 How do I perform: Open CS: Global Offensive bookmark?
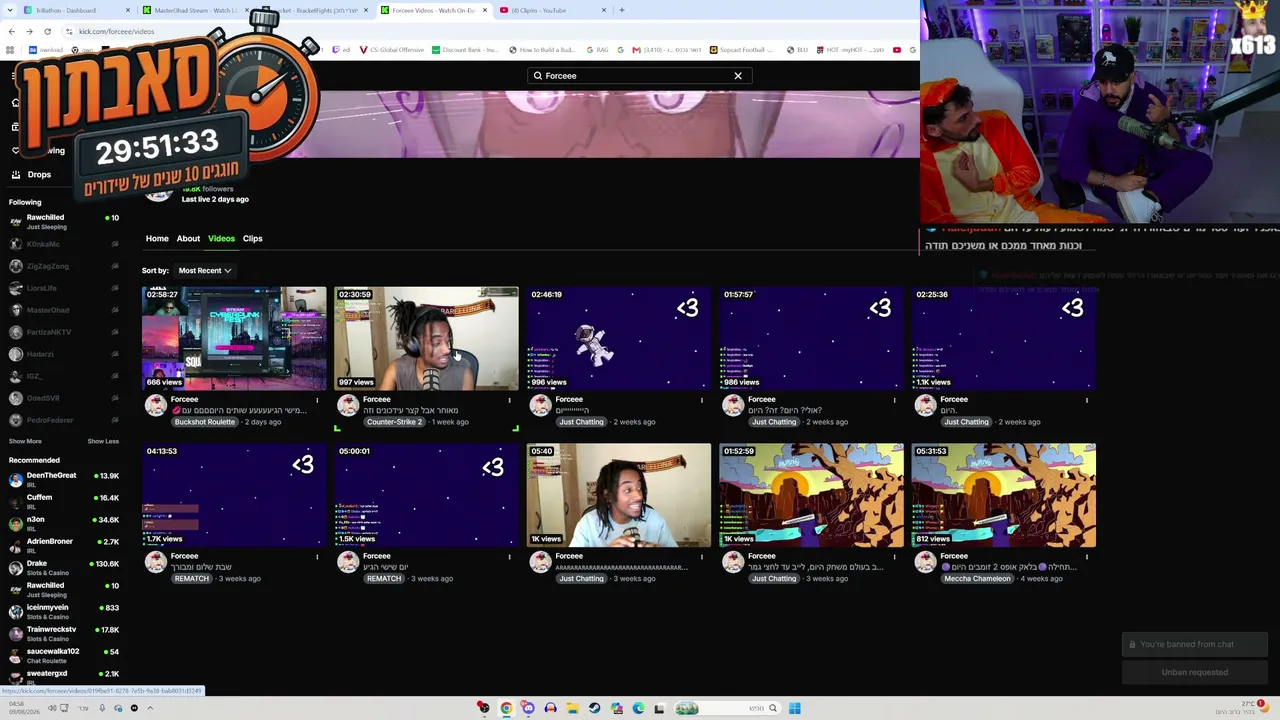tap(391, 50)
